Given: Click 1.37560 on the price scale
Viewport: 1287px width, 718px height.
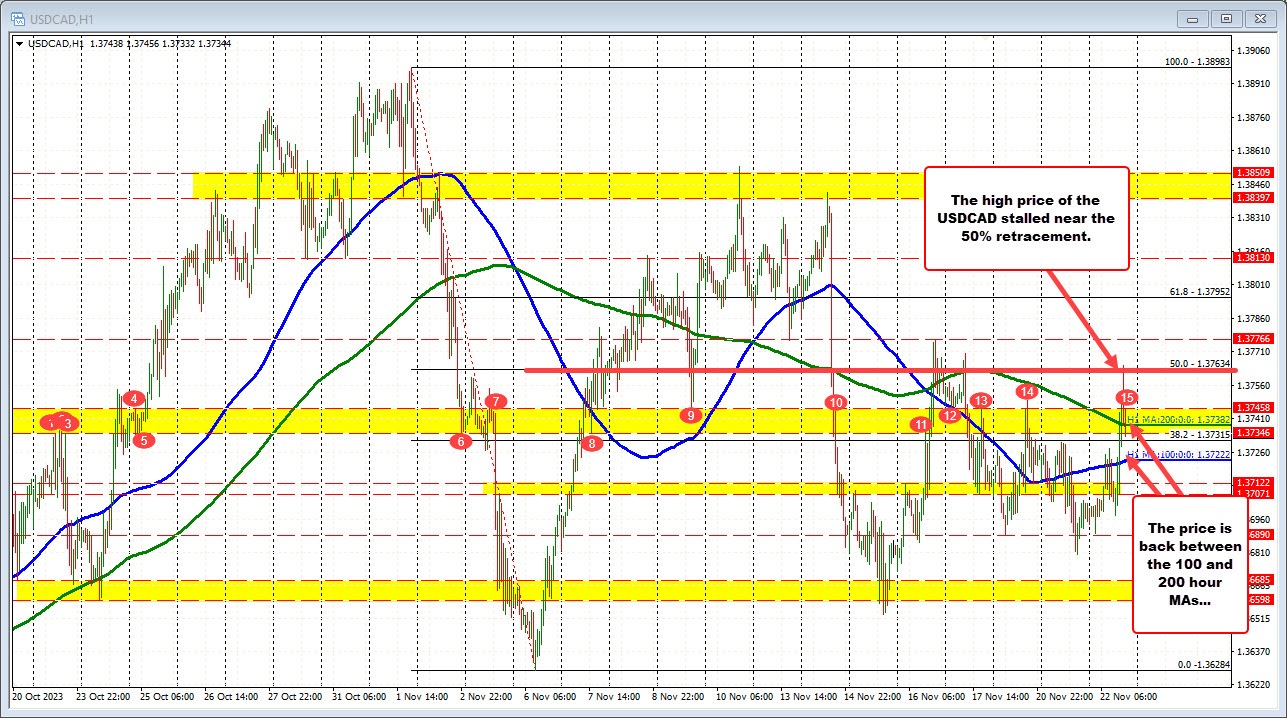Looking at the screenshot, I should (x=1255, y=385).
